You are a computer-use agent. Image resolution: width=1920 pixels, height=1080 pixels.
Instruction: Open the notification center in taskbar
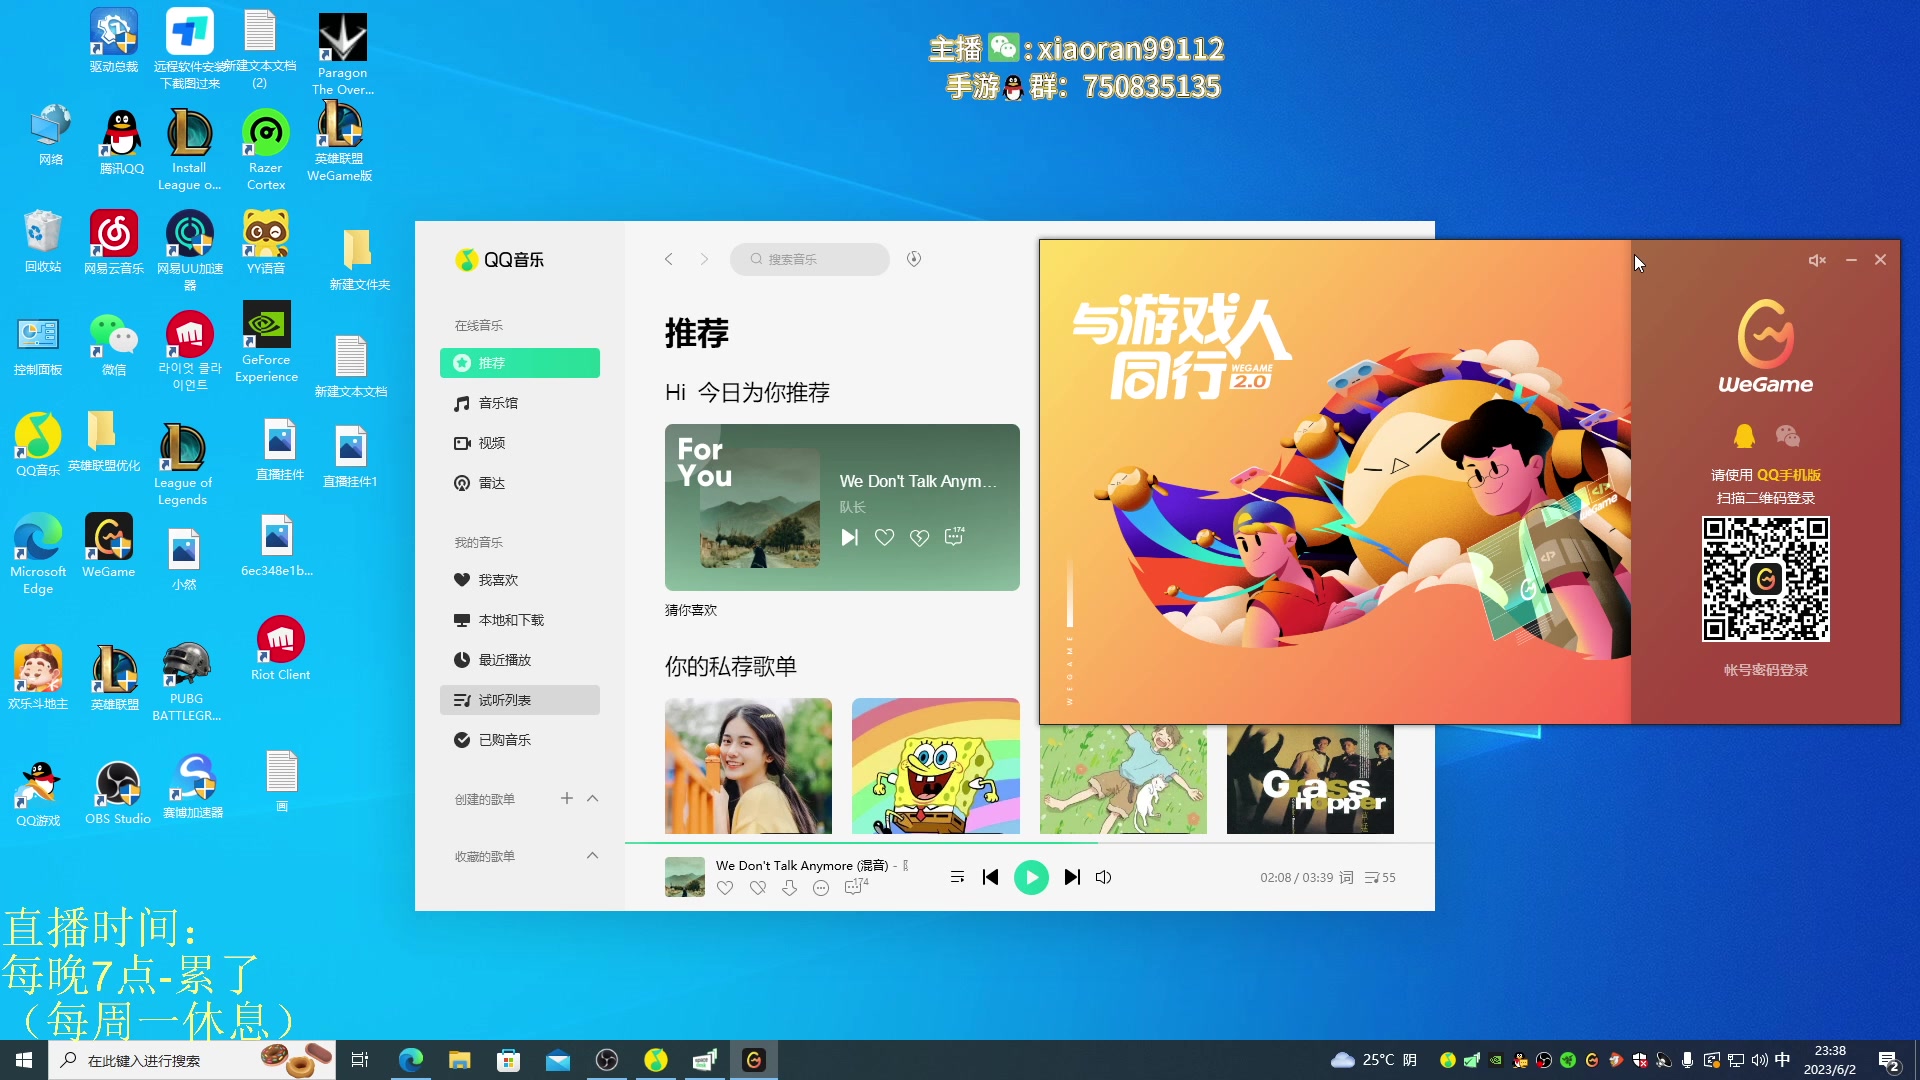point(1889,1060)
